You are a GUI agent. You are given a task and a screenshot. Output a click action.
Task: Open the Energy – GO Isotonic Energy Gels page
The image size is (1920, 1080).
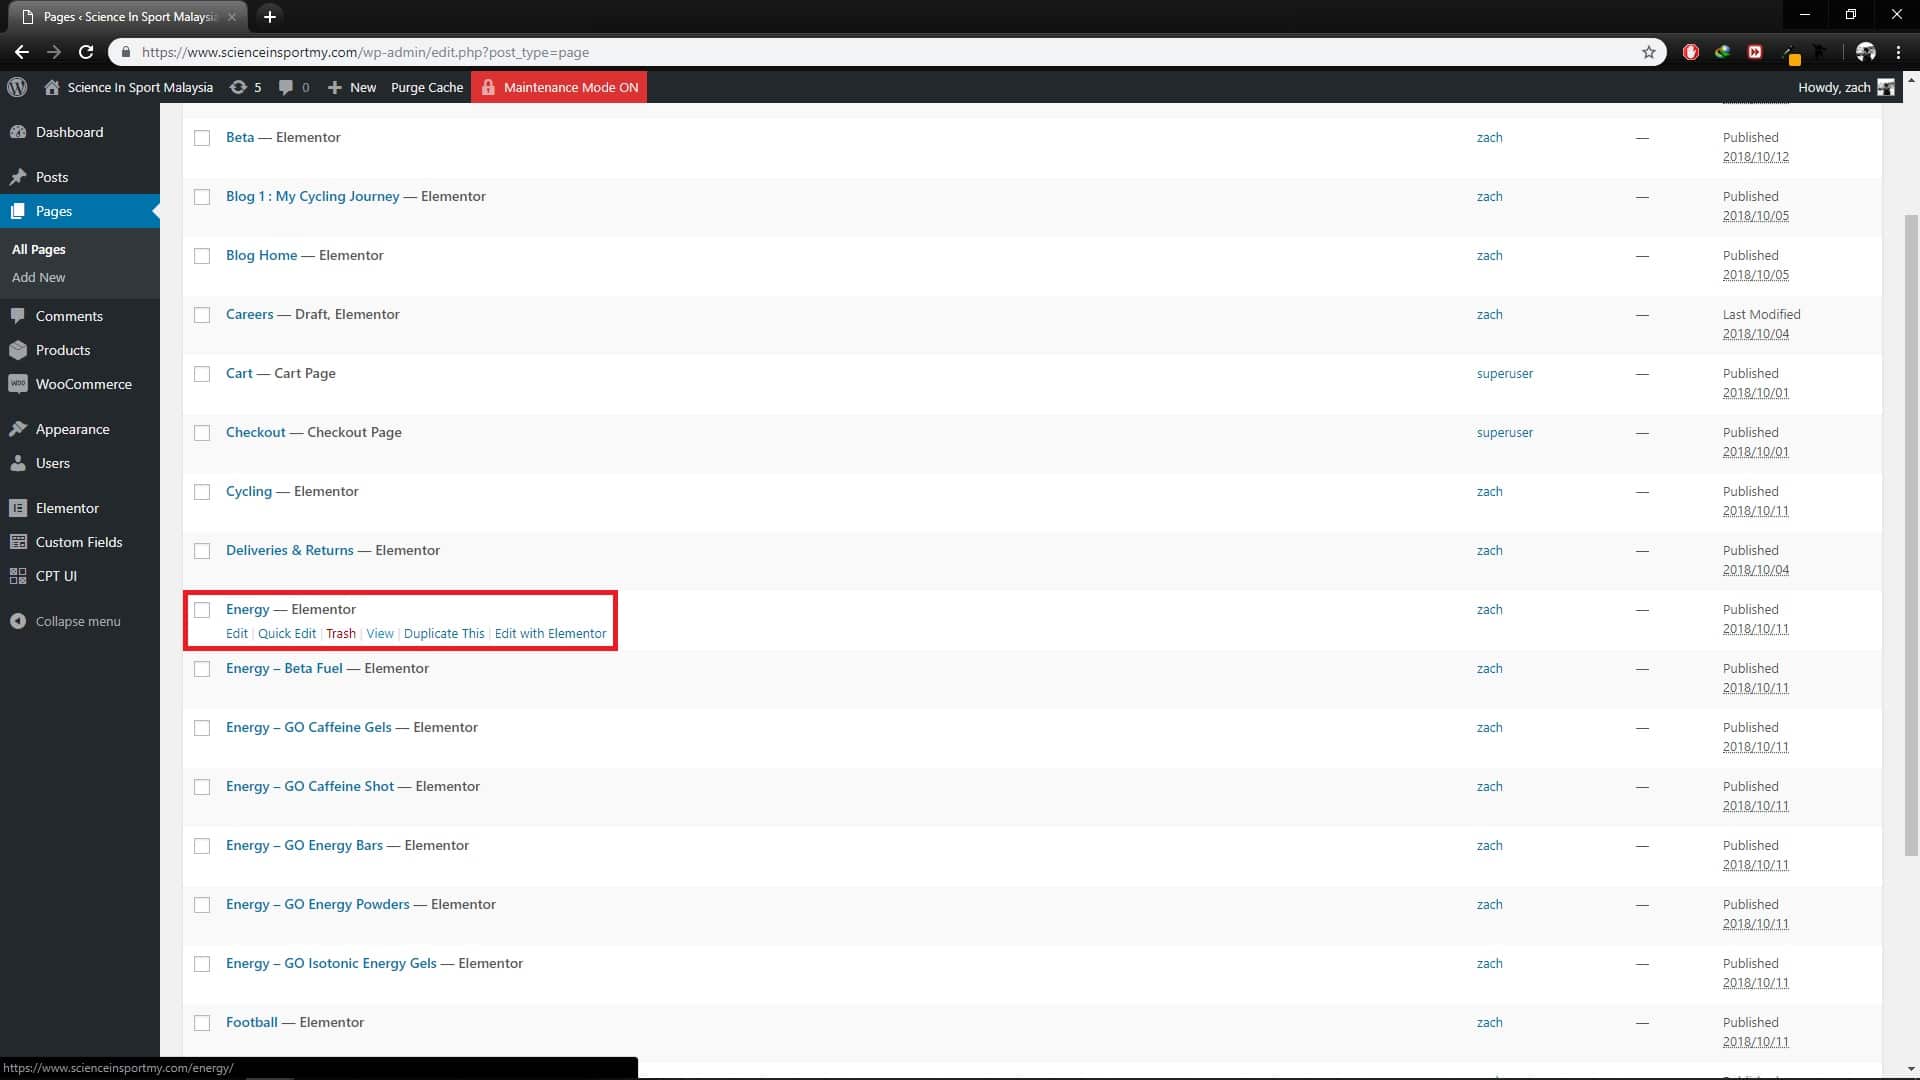pos(331,963)
